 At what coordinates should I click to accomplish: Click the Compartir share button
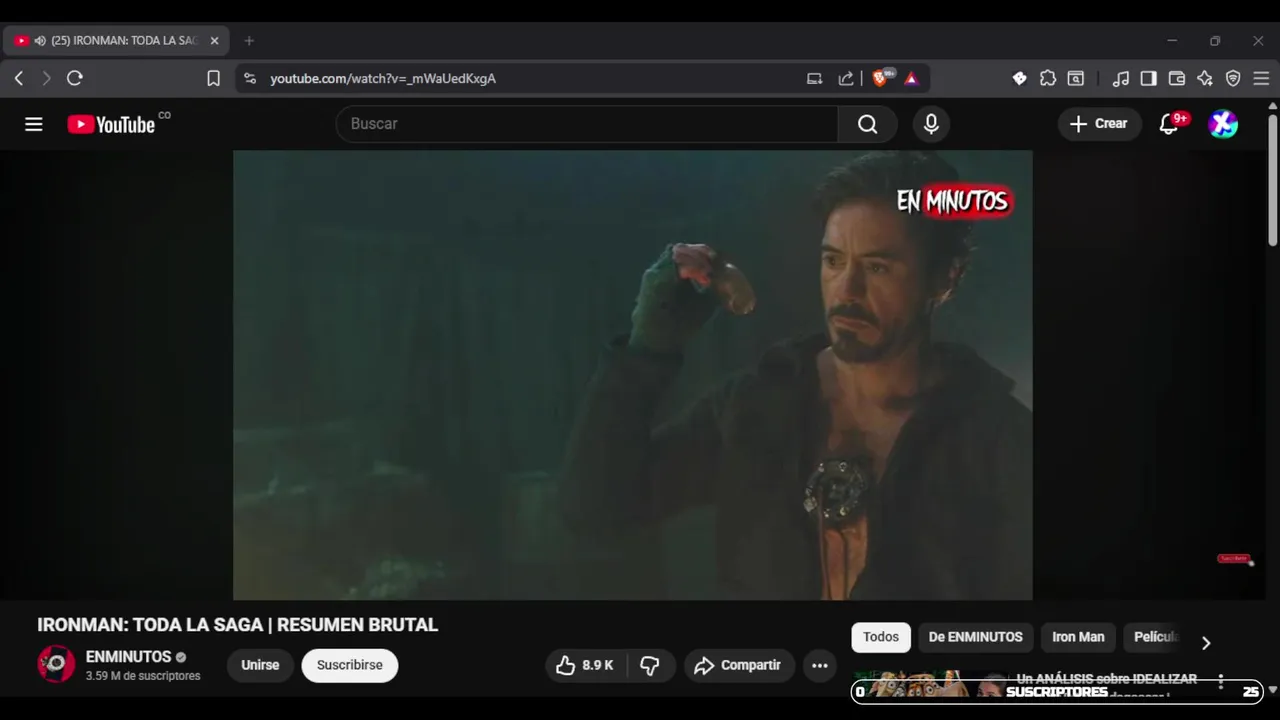pyautogui.click(x=739, y=666)
